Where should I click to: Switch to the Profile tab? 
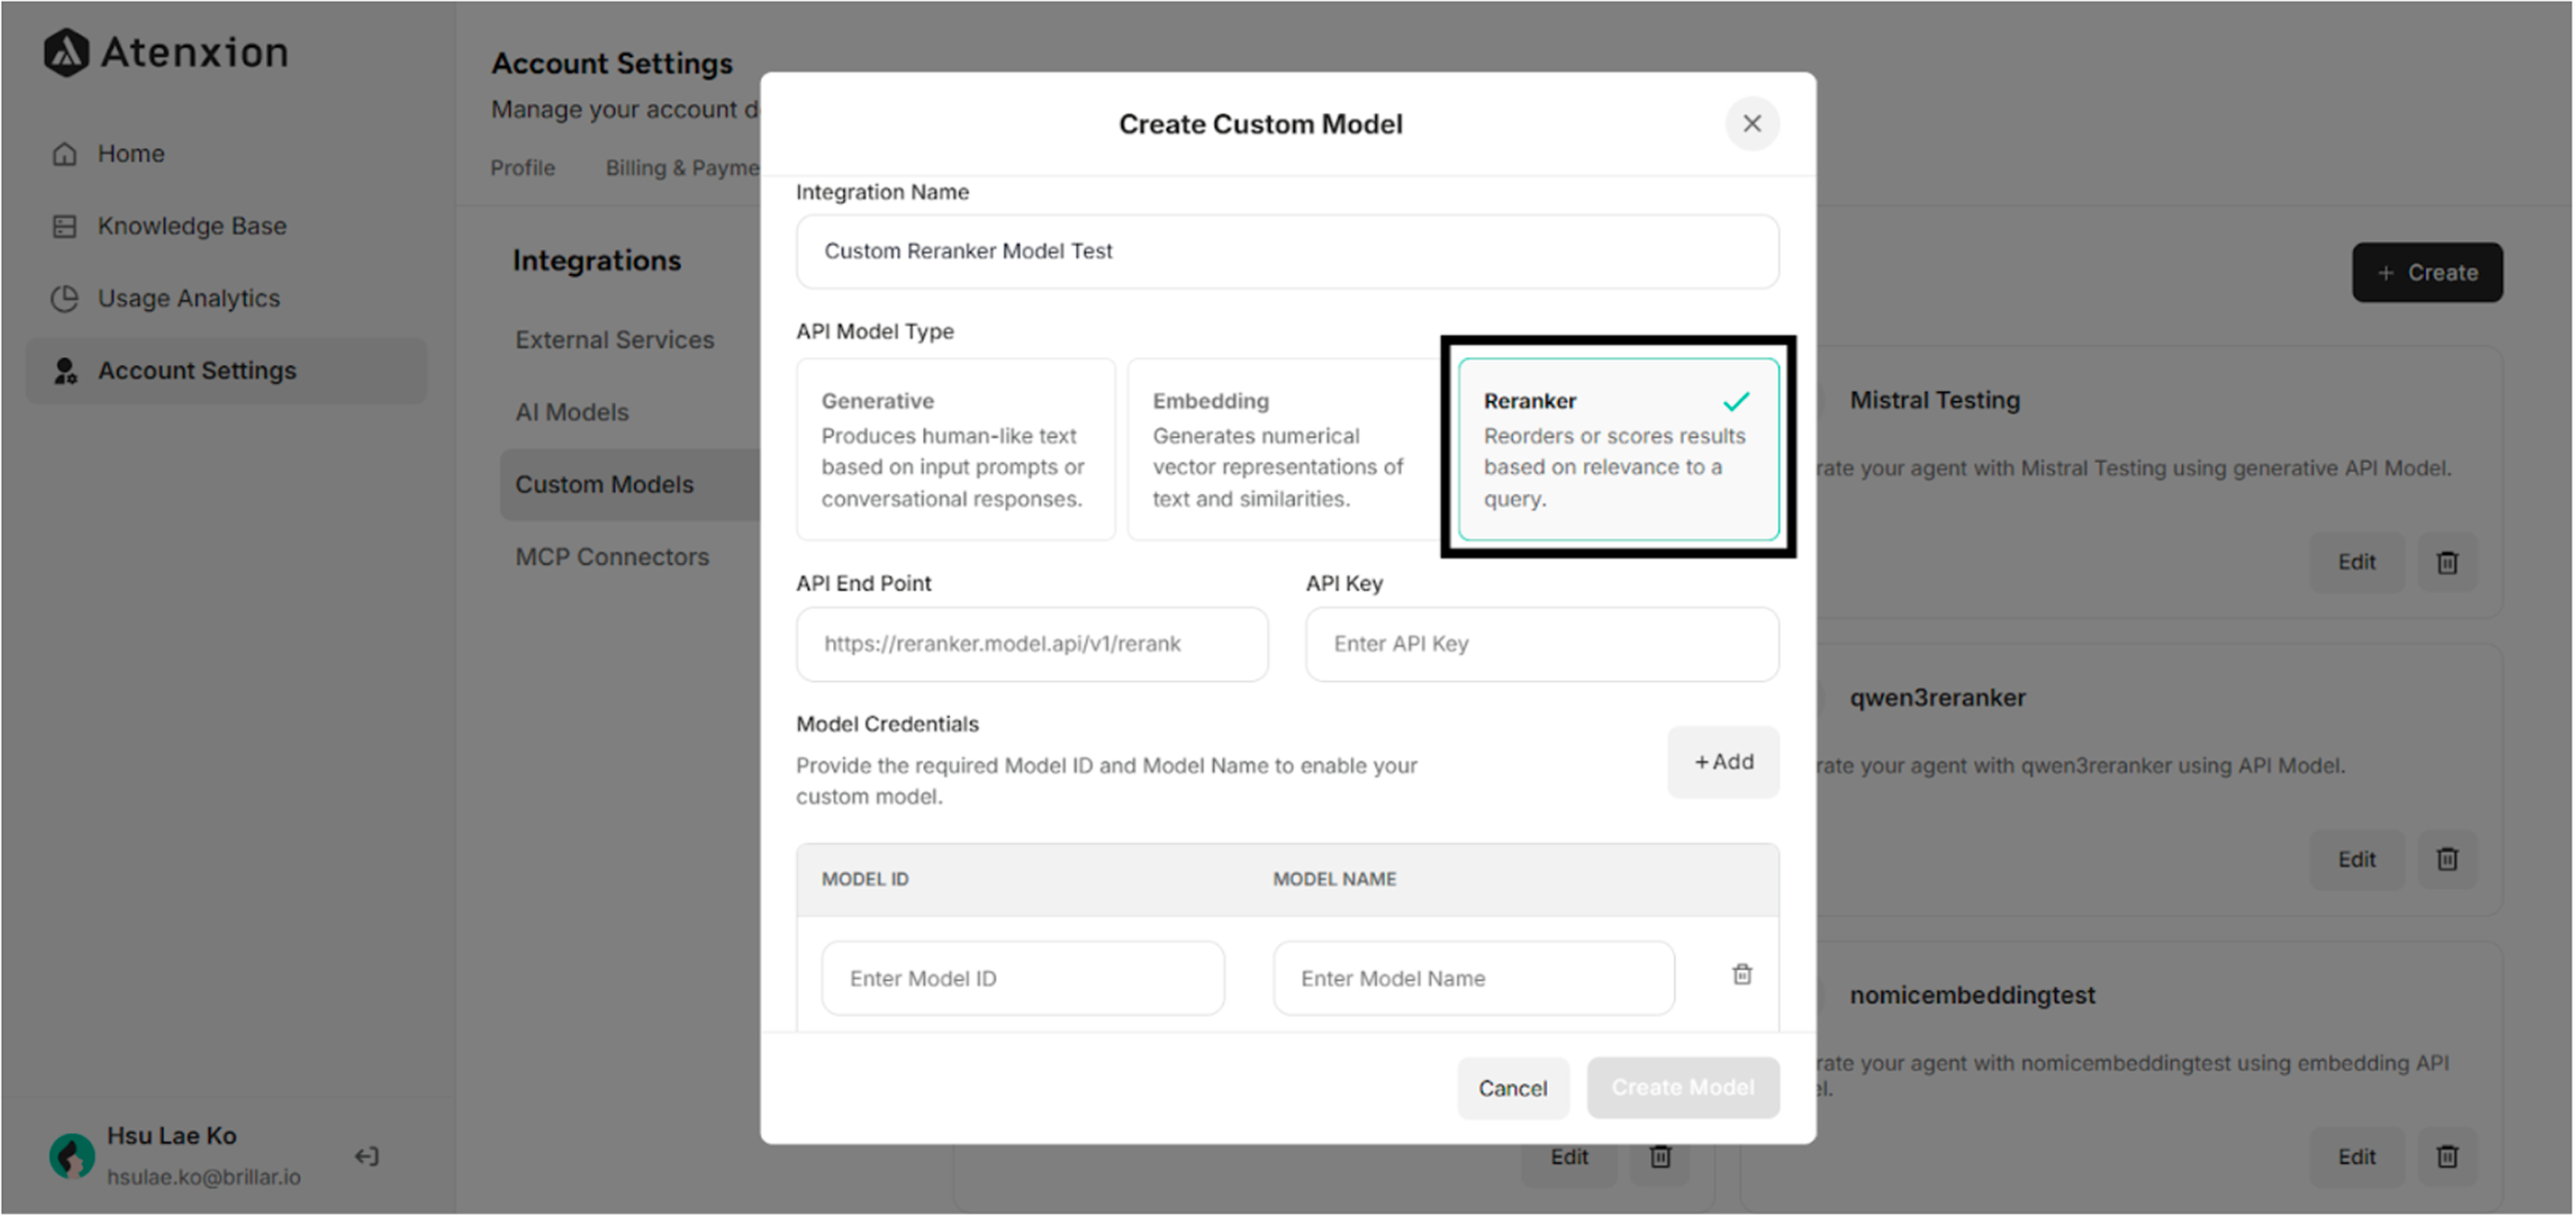(x=522, y=167)
